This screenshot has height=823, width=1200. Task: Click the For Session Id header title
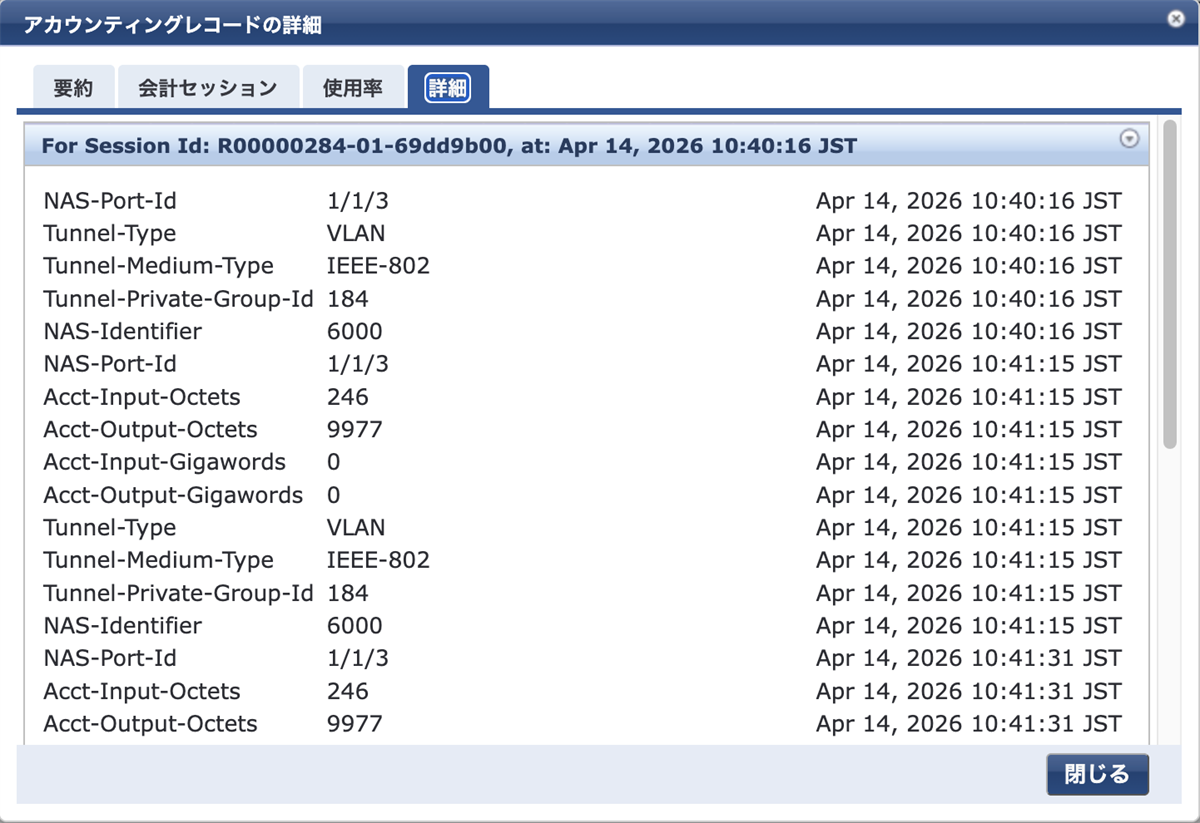point(449,146)
